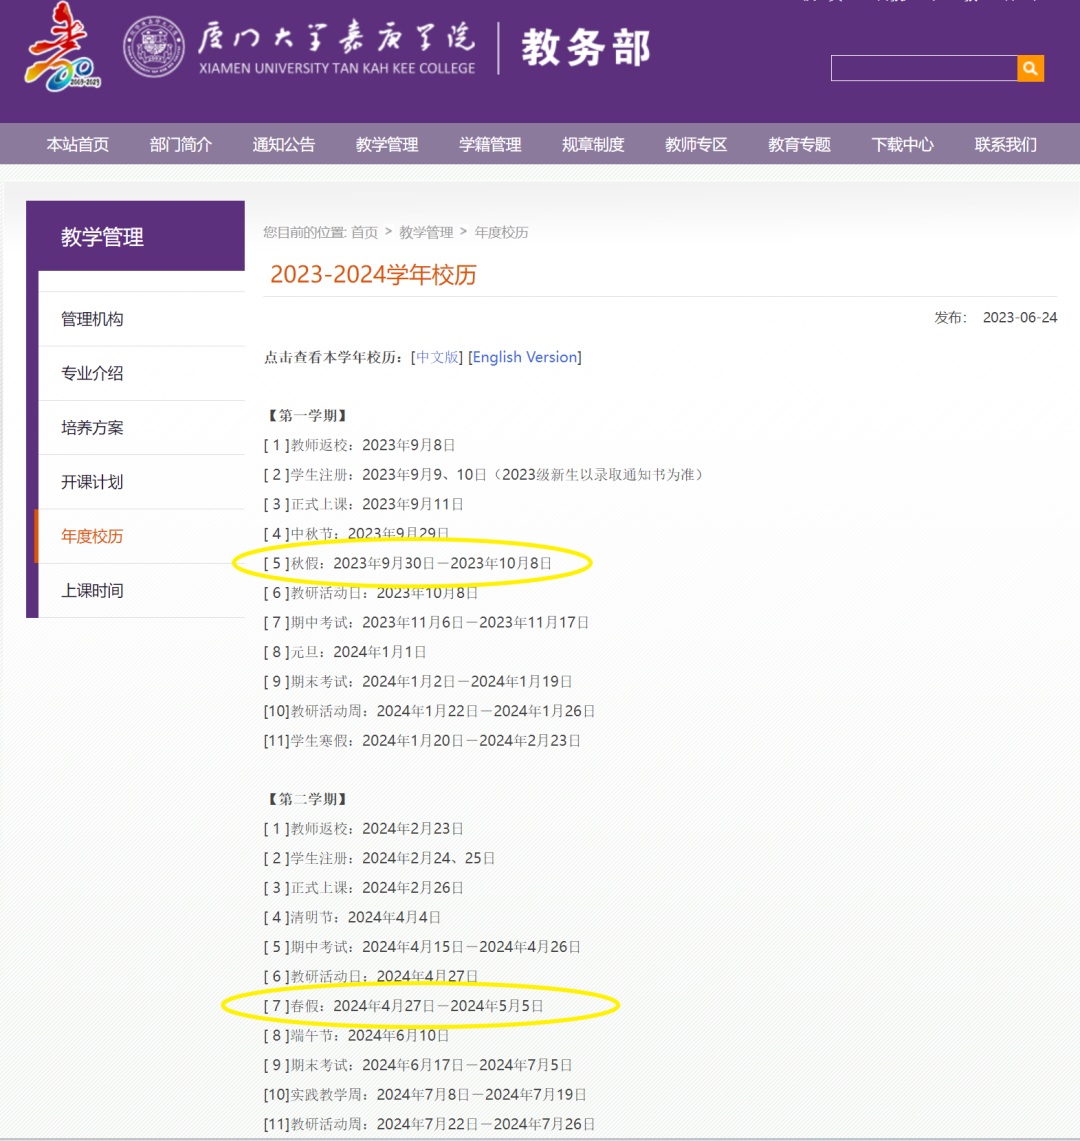The width and height of the screenshot is (1080, 1141).
Task: Open the 联系我们 page
Action: (x=1005, y=143)
